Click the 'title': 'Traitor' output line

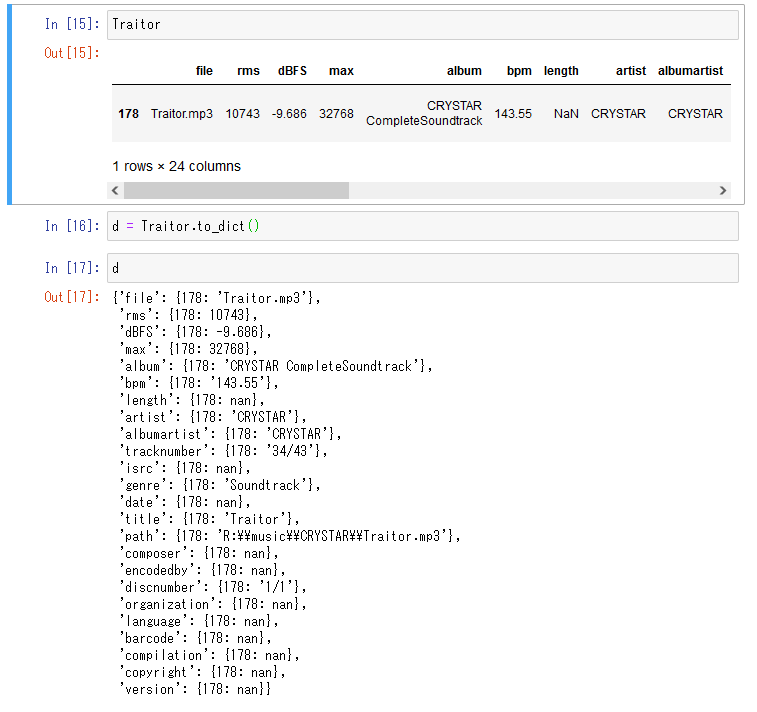point(209,519)
